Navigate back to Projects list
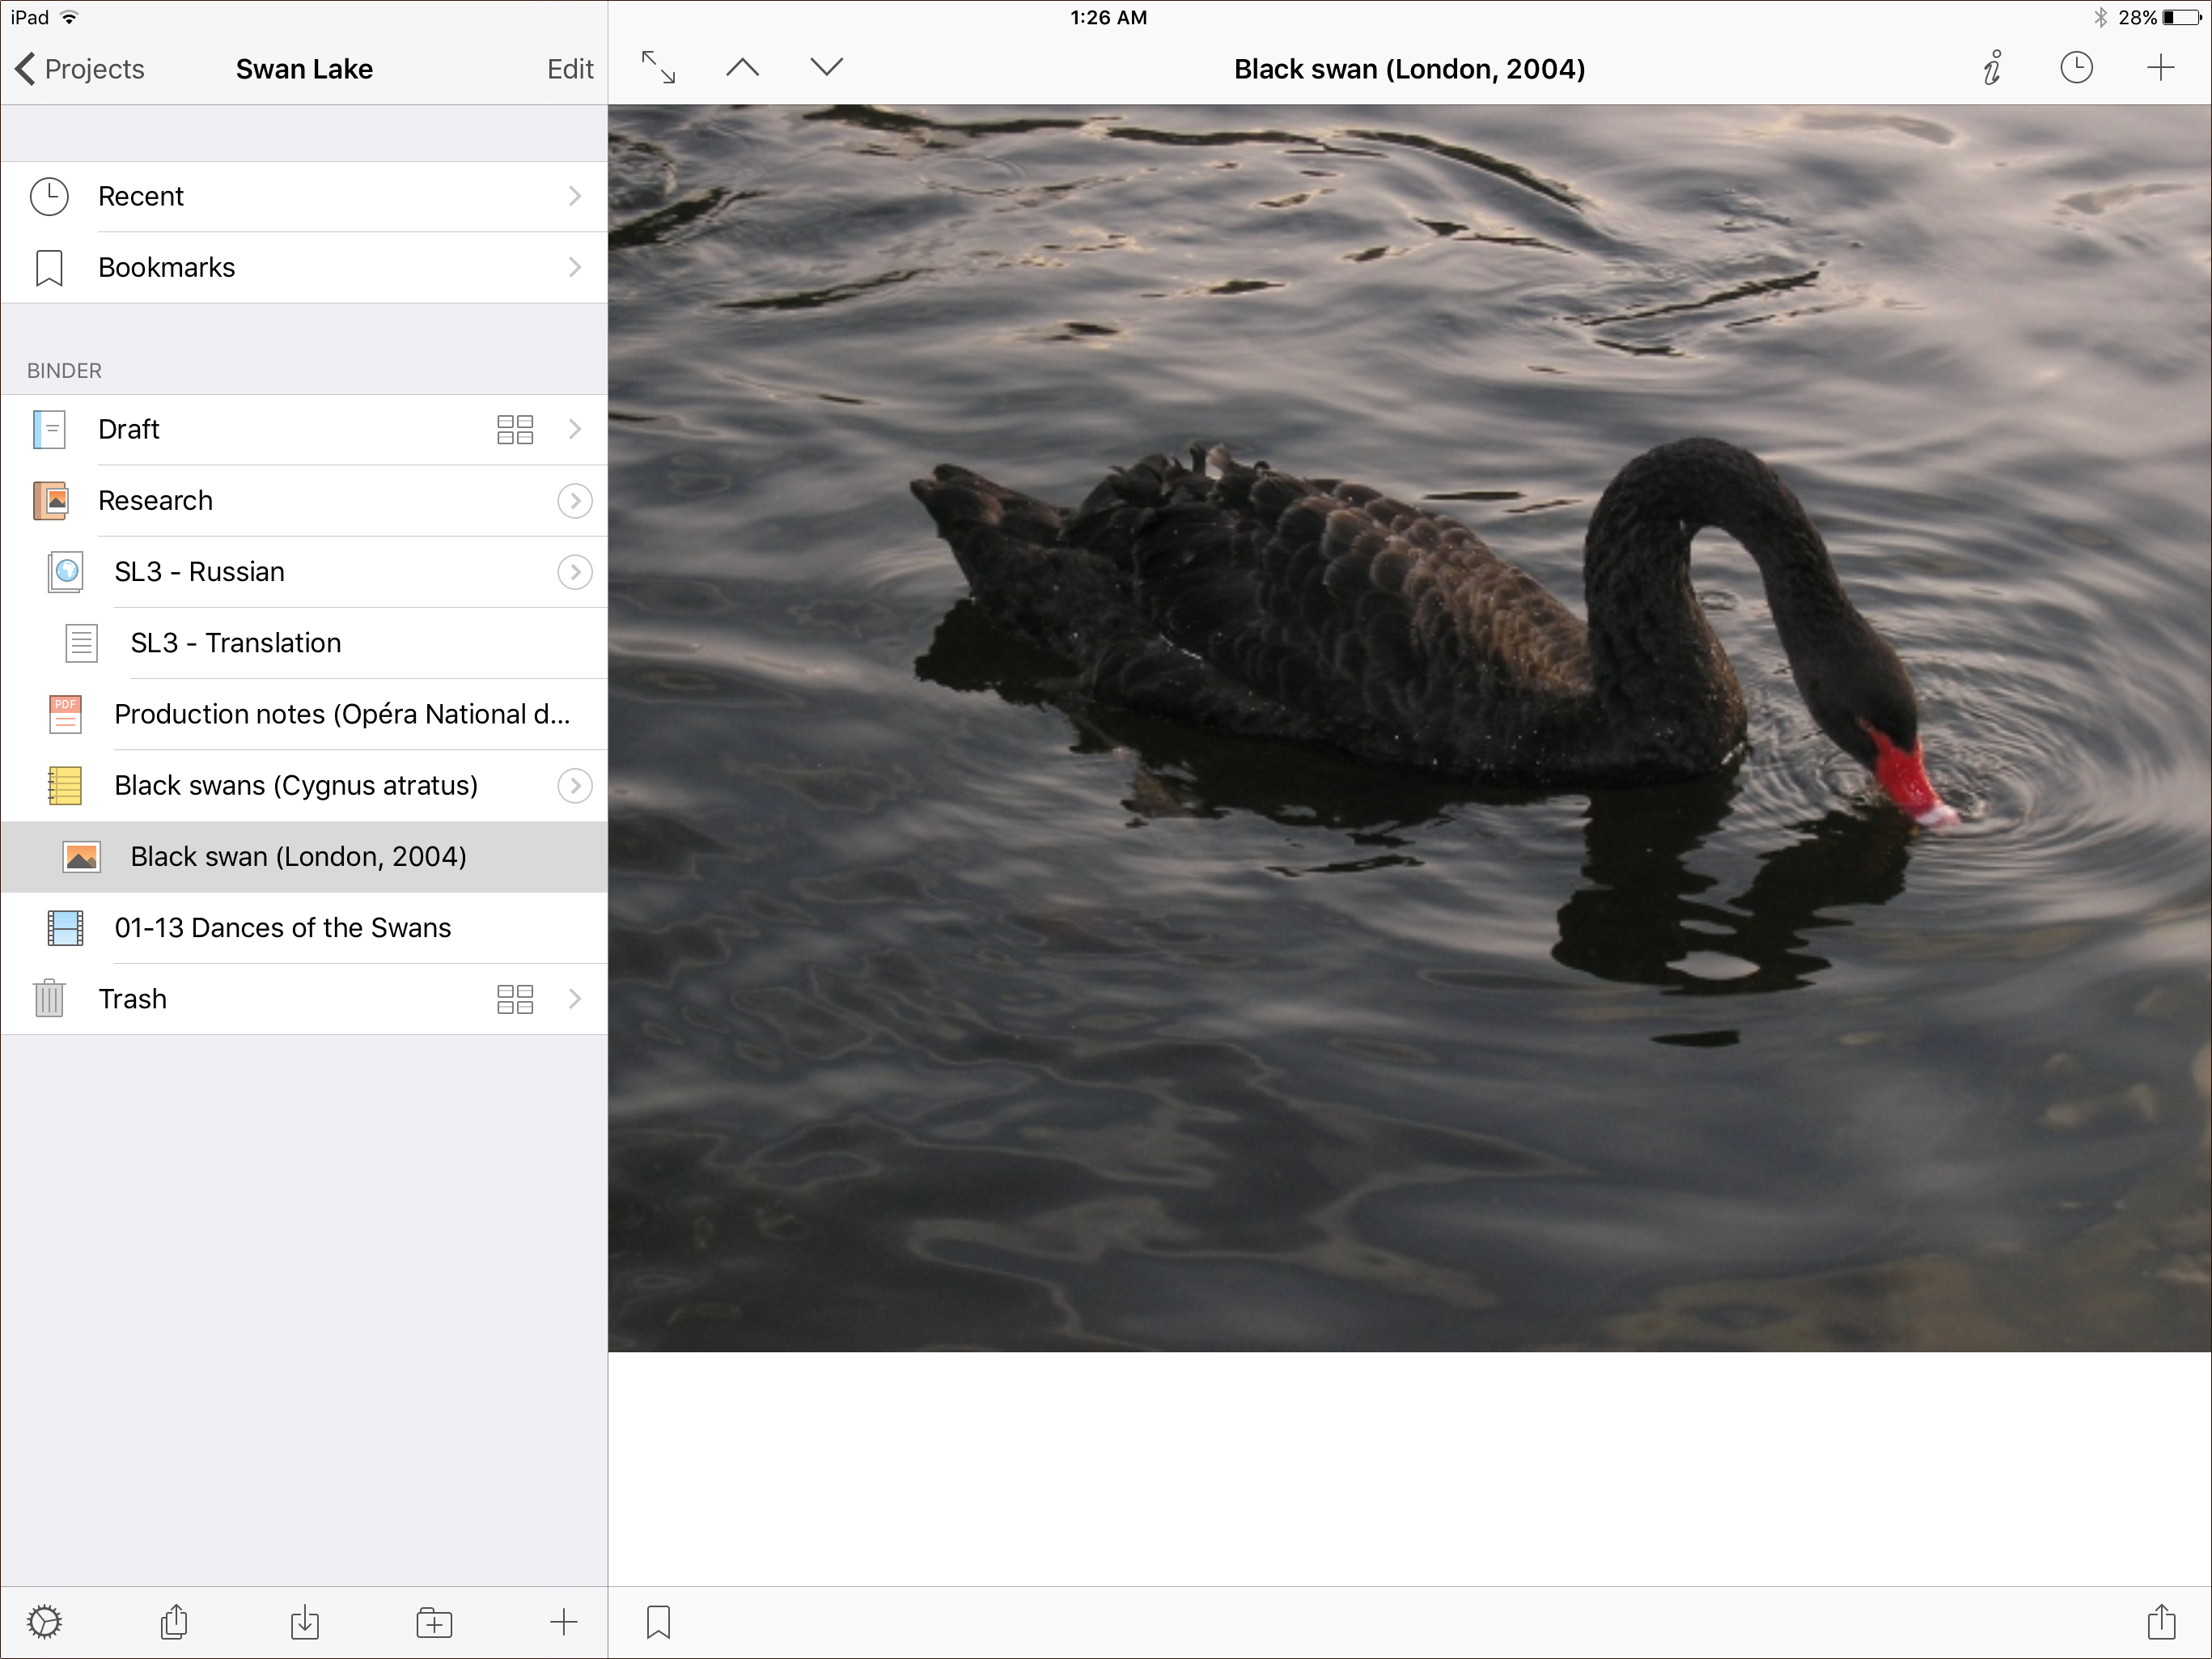This screenshot has width=2212, height=1659. tap(80, 68)
